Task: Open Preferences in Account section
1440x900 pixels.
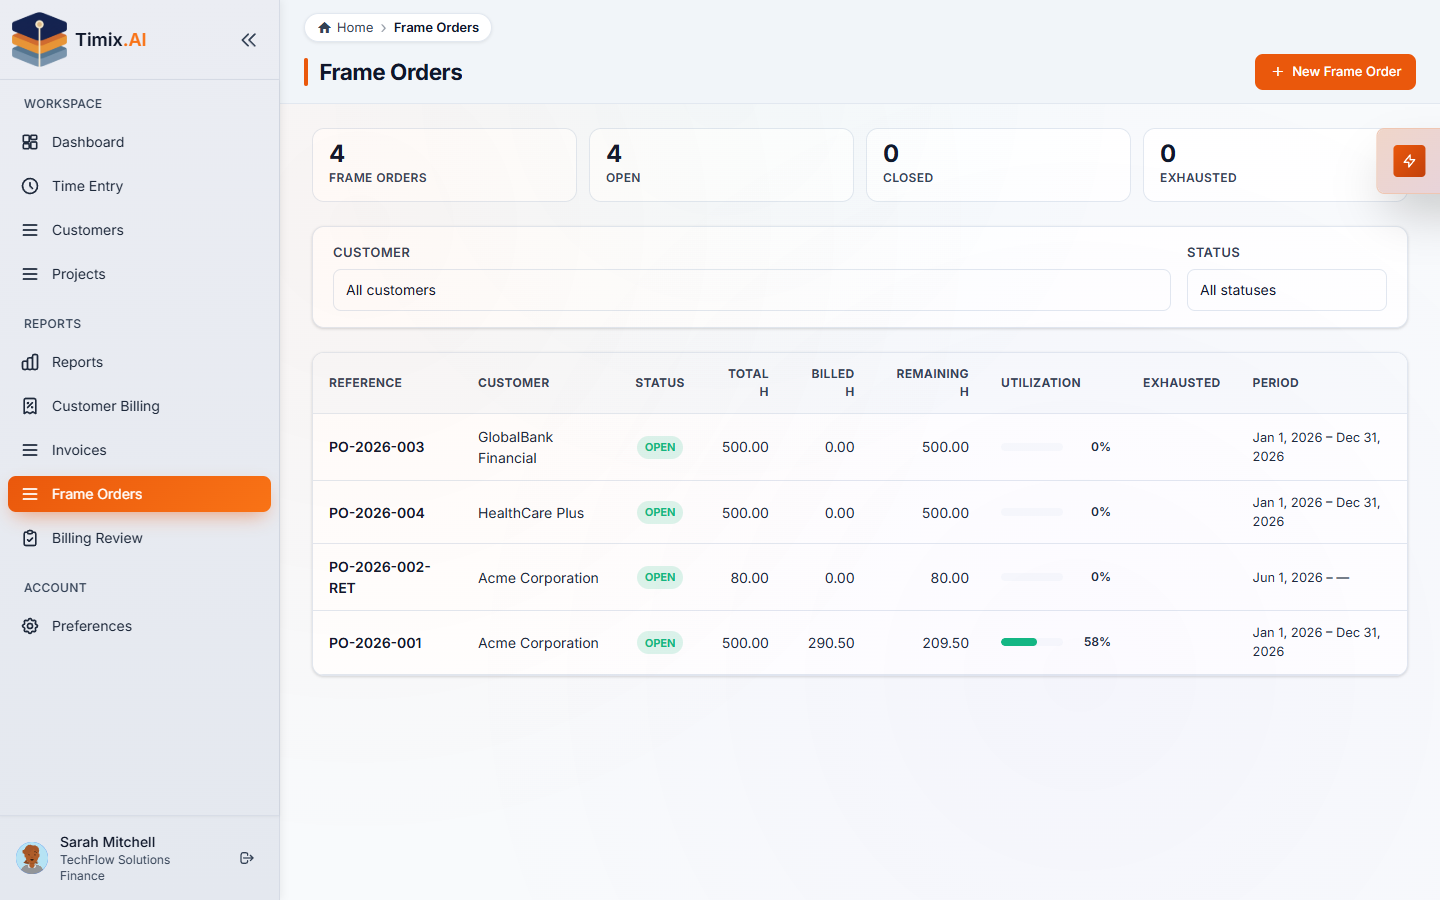Action: pyautogui.click(x=139, y=626)
